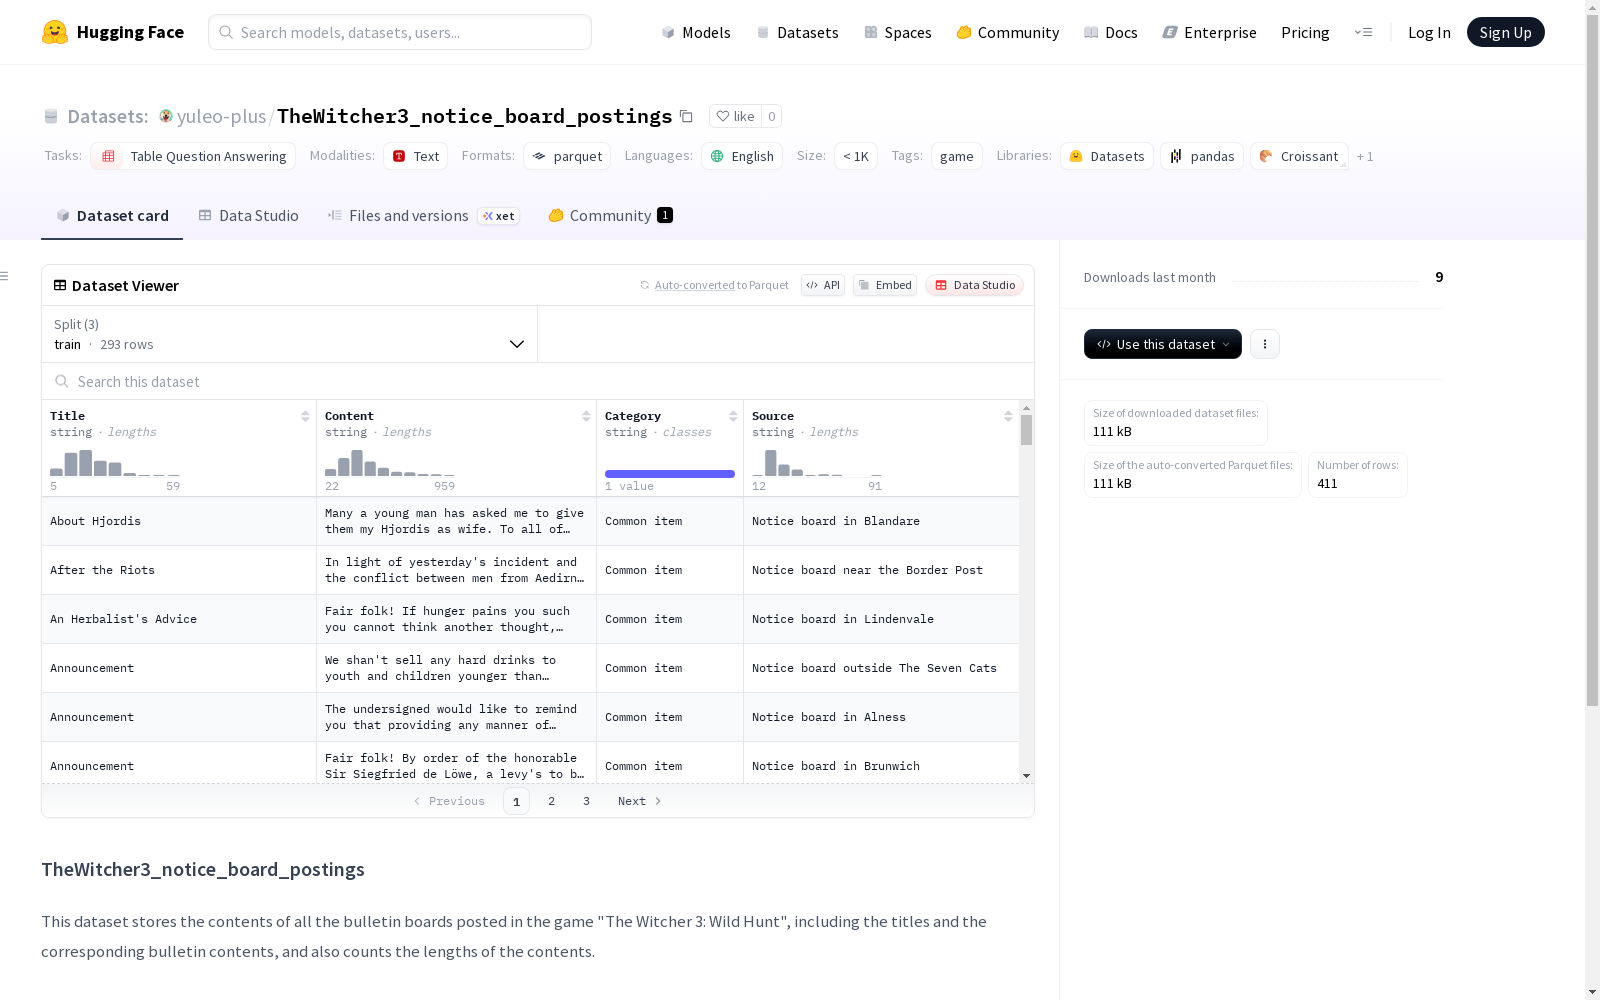
Task: Focus the Search this dataset field
Action: [x=538, y=381]
